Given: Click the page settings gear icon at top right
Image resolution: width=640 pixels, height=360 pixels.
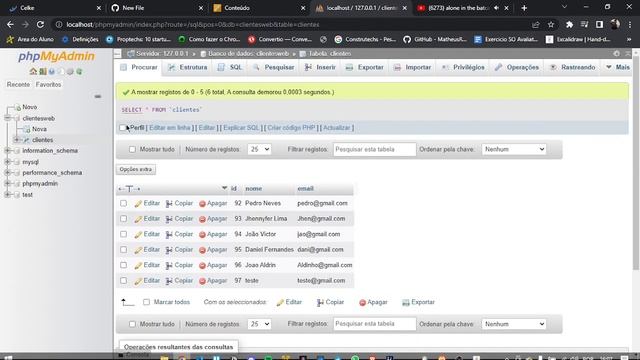Looking at the screenshot, I should click(x=616, y=53).
